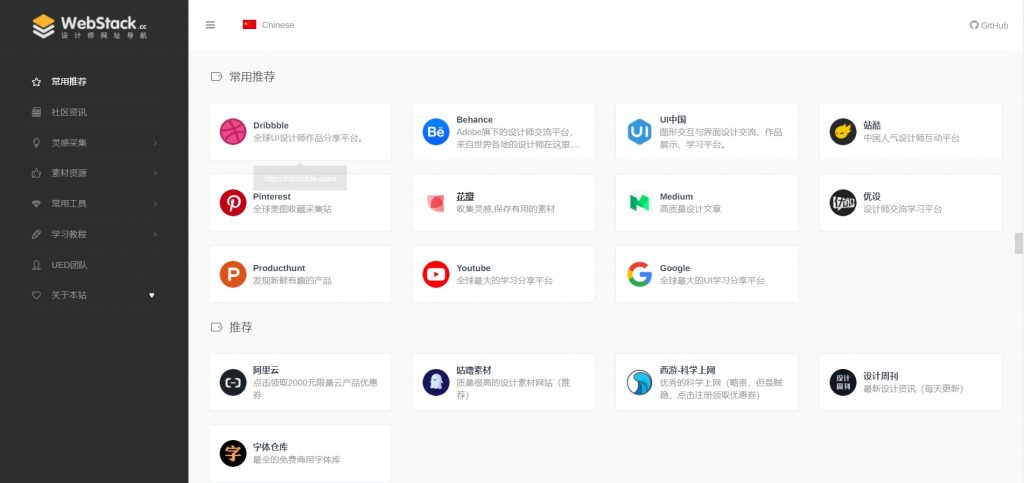This screenshot has height=483, width=1024.
Task: Expand the 素材资源 chevron arrow
Action: [155, 173]
